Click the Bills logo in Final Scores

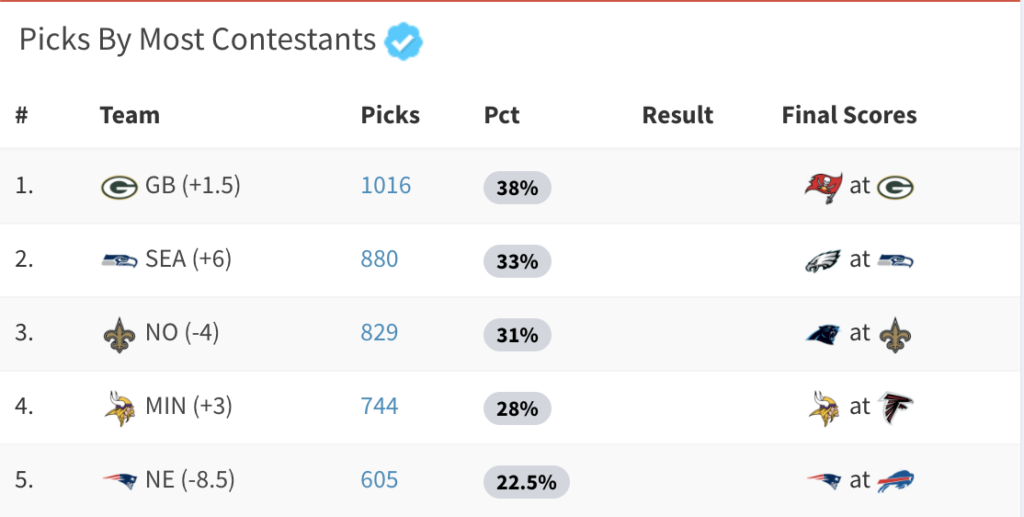point(895,482)
